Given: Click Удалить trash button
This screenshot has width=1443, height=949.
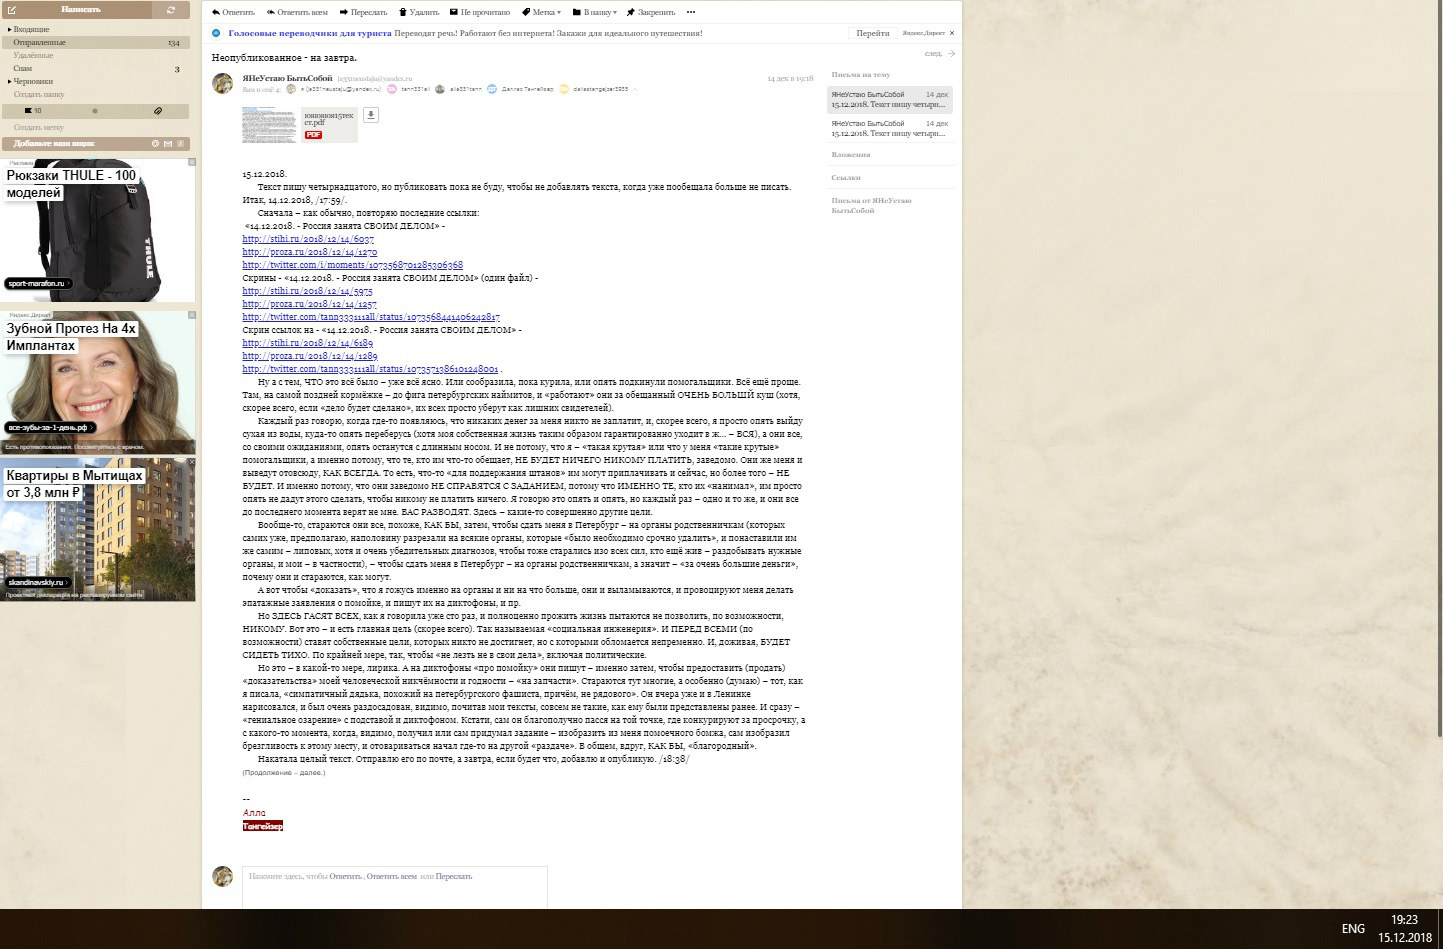Looking at the screenshot, I should tap(419, 12).
